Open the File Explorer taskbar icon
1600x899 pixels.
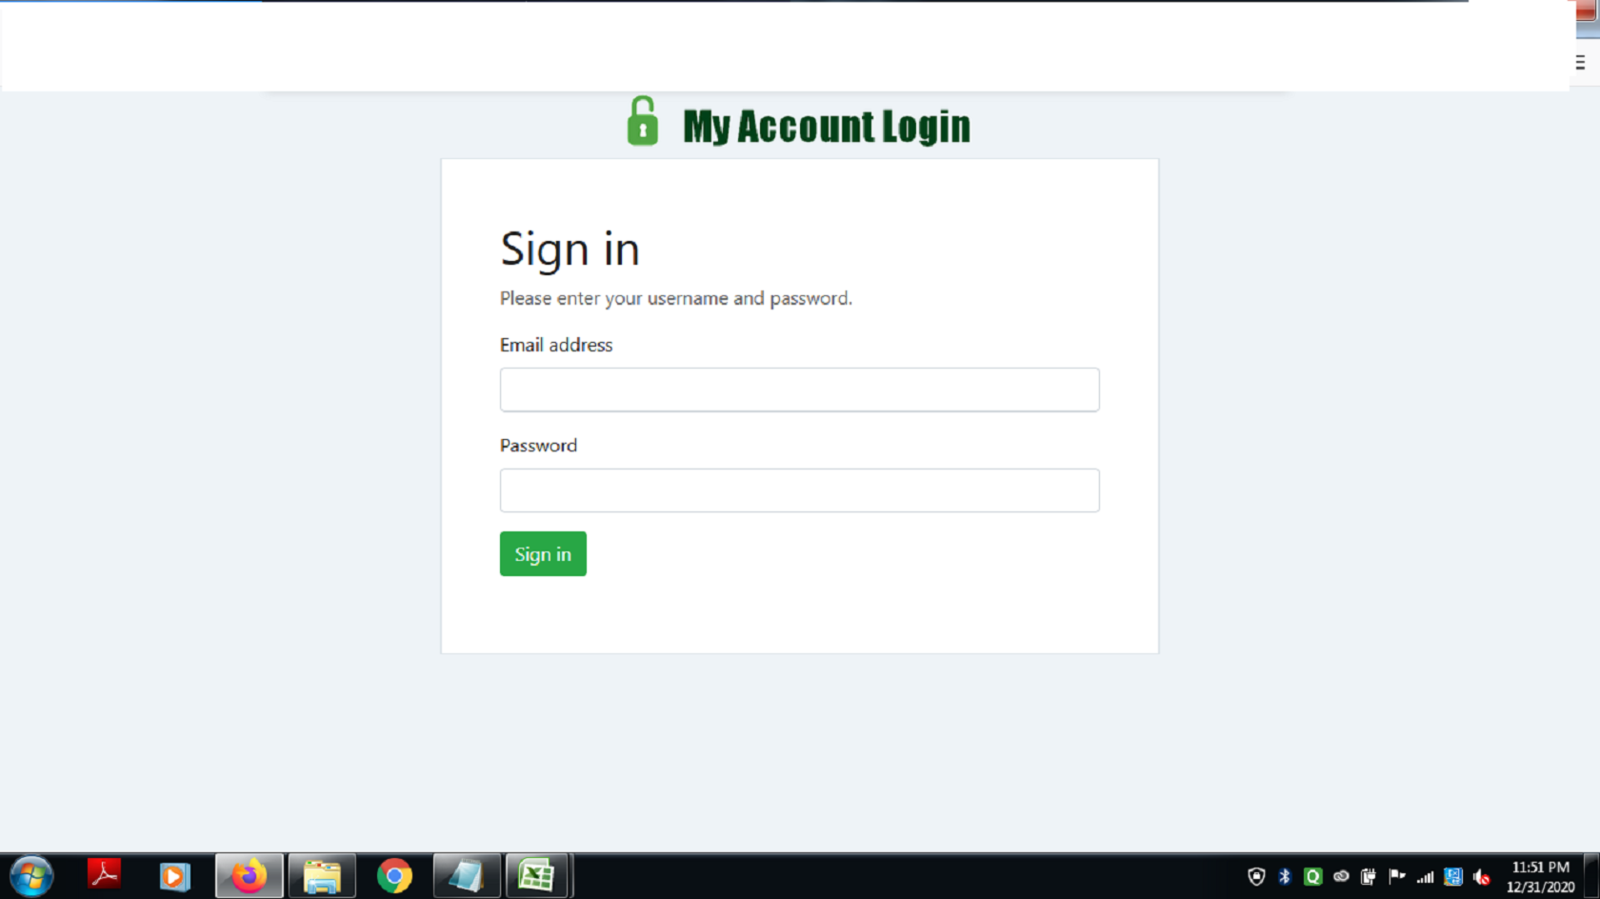tap(322, 876)
